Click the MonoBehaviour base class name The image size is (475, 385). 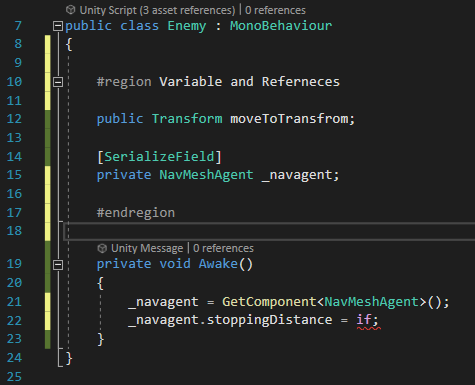pos(281,26)
